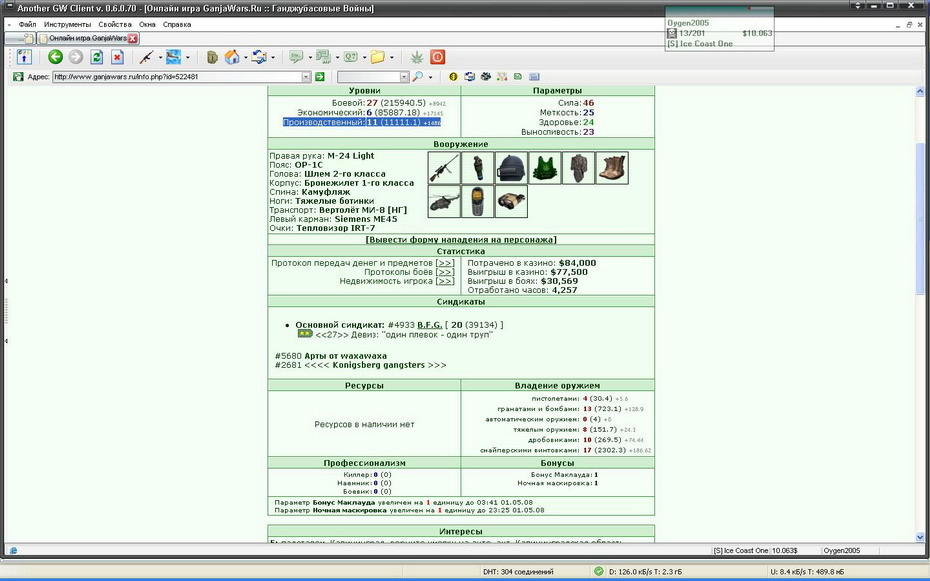Open the B.F.G. syndicate link

[429, 325]
